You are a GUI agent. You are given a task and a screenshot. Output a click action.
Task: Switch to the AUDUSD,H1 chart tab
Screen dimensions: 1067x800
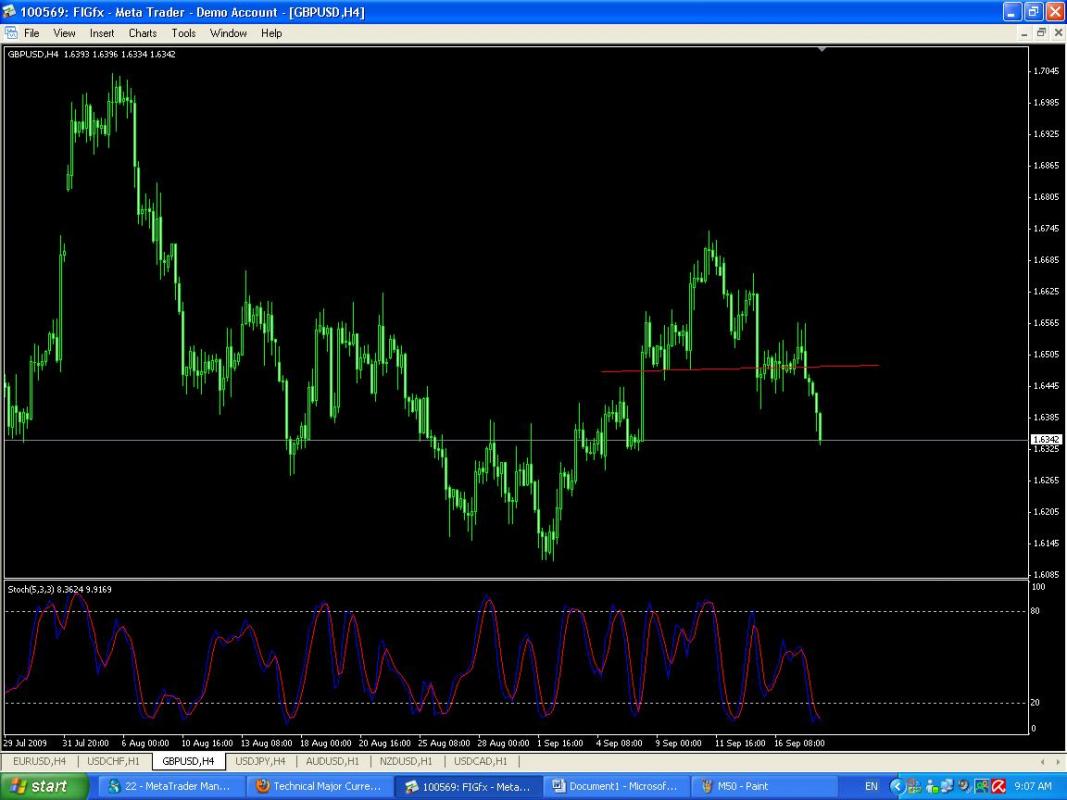[332, 761]
